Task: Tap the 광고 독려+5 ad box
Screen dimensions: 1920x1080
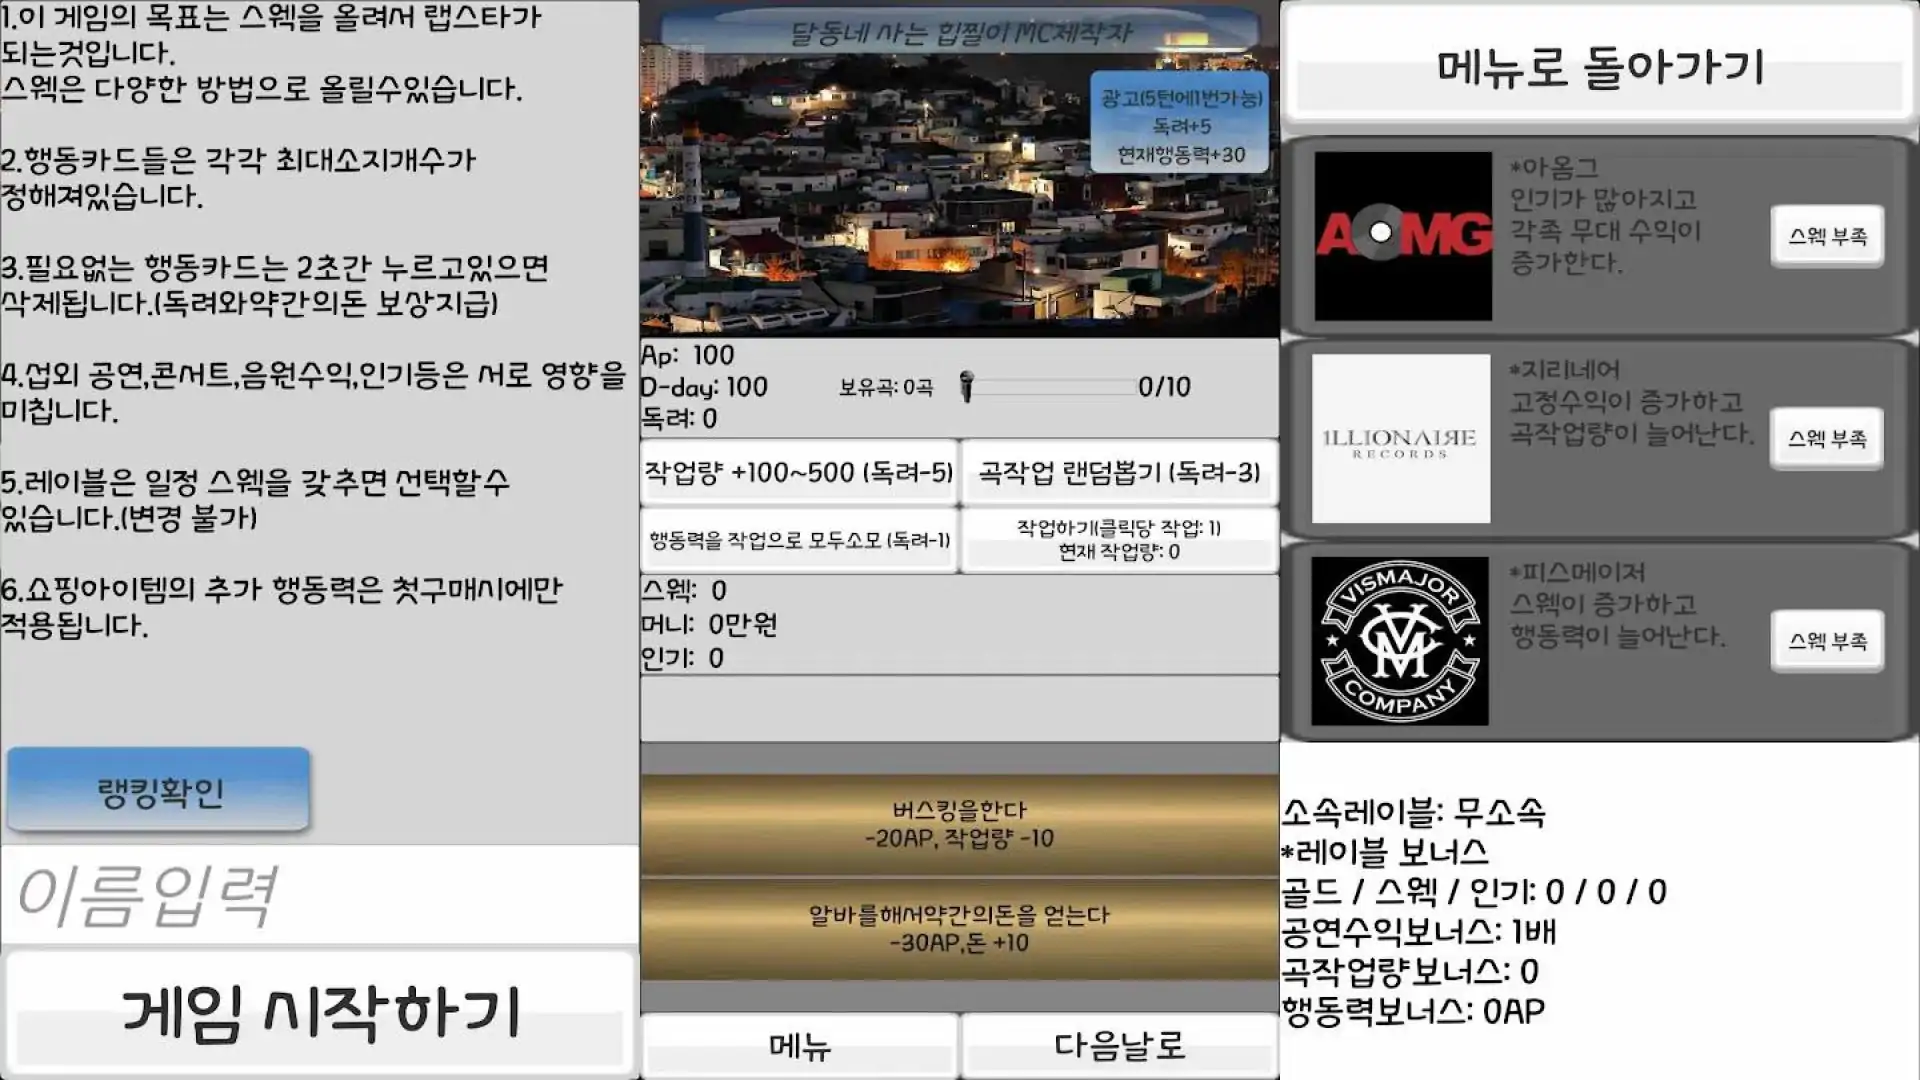Action: 1180,126
